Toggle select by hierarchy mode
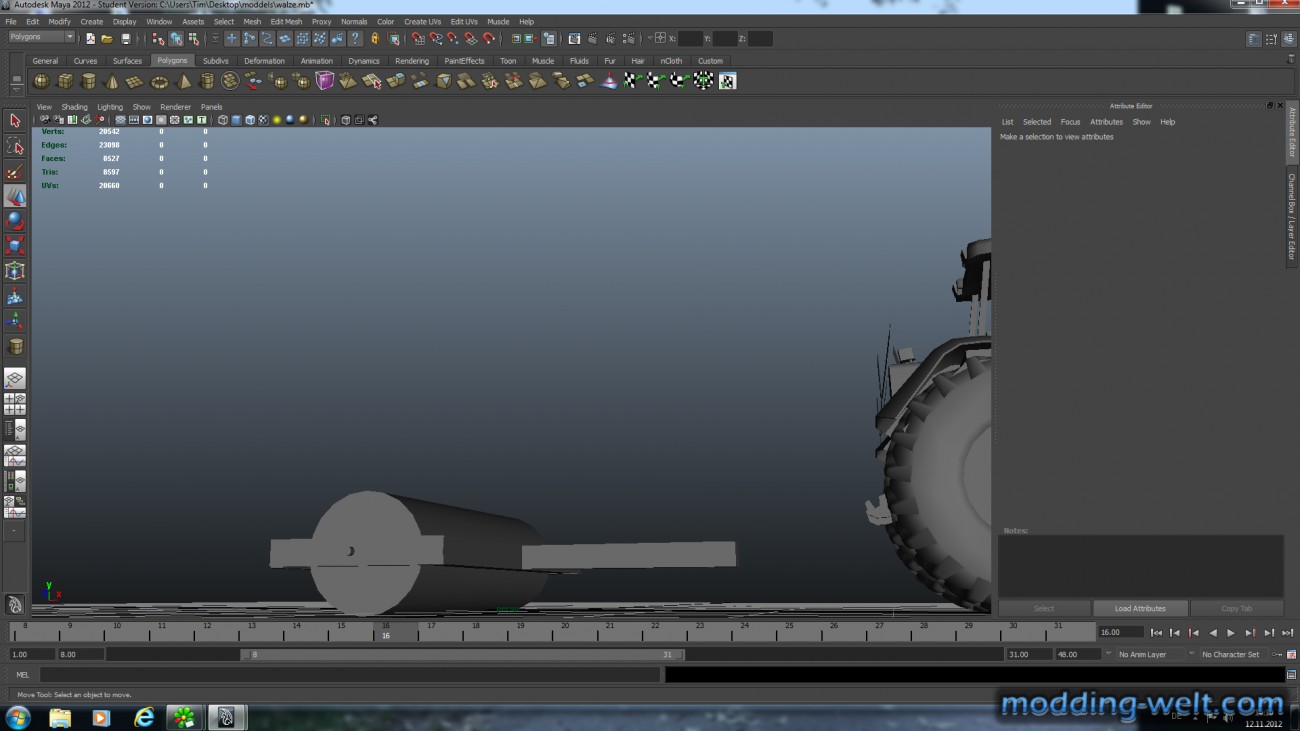This screenshot has width=1300, height=731. tap(158, 39)
